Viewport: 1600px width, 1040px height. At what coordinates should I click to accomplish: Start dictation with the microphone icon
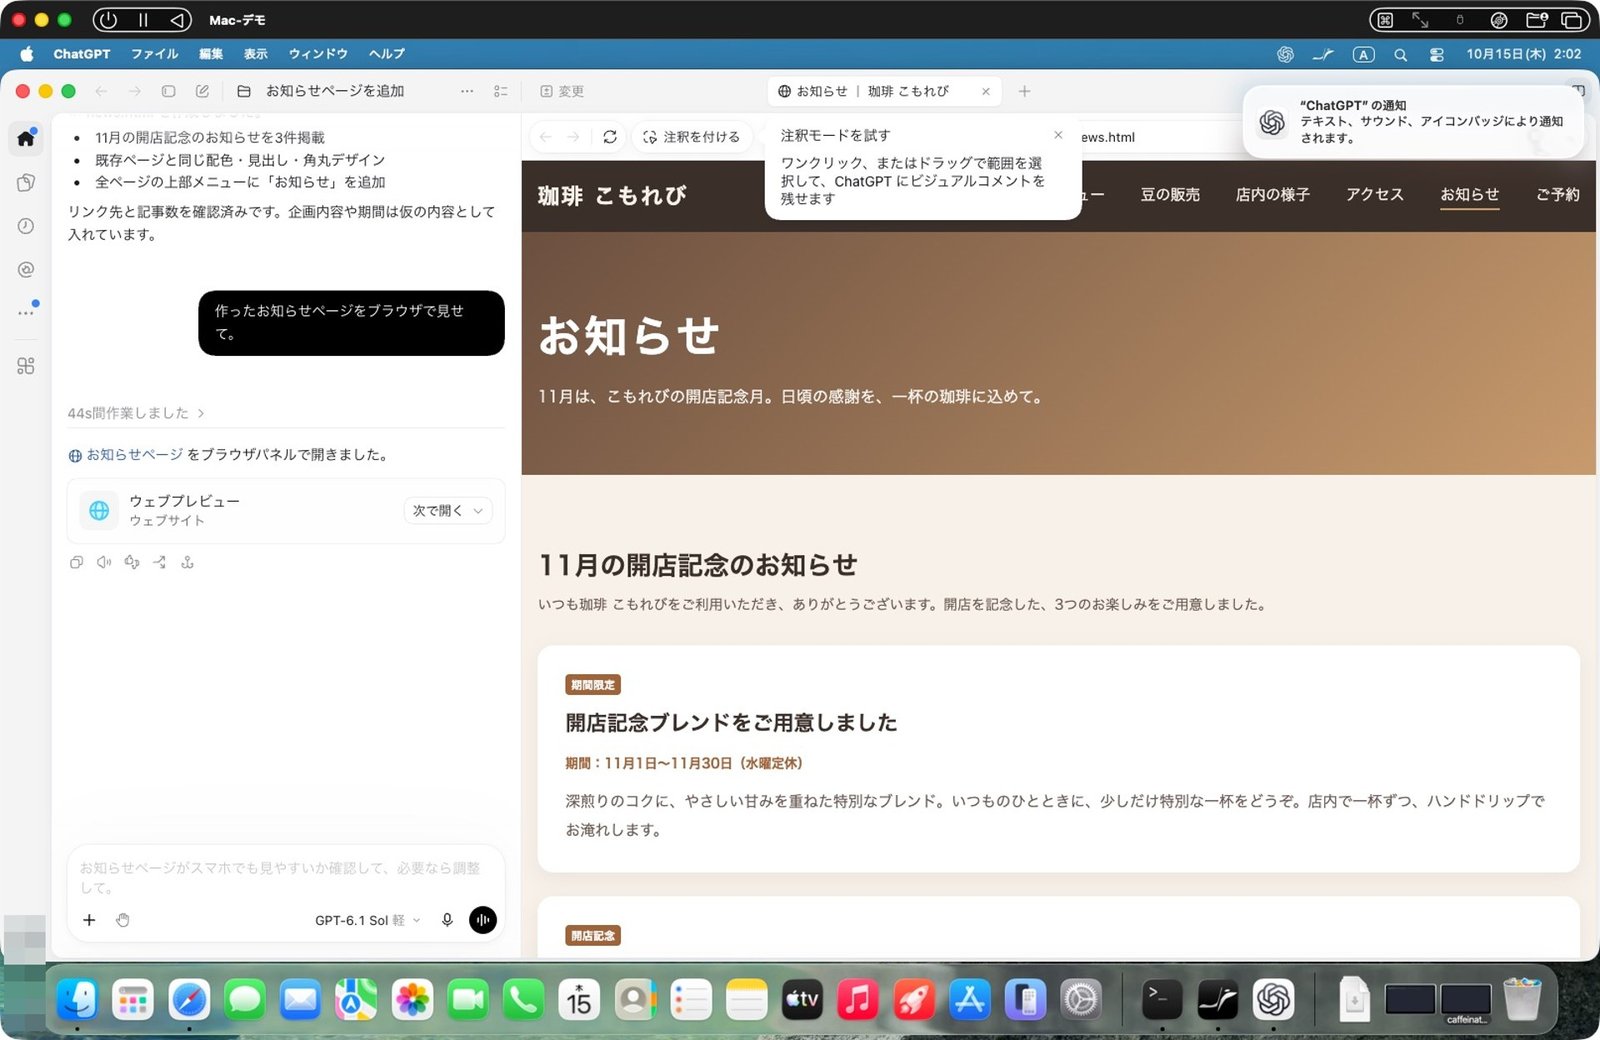(x=447, y=920)
